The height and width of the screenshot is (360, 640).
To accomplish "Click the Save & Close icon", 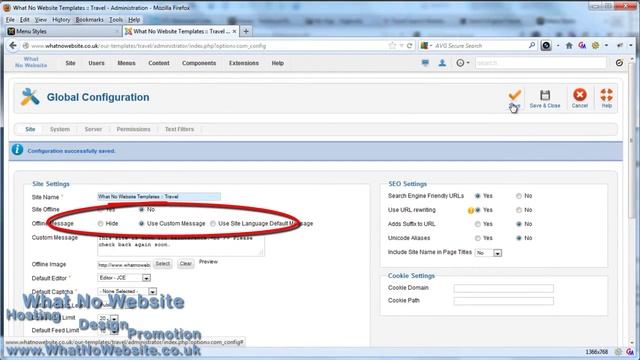I will pyautogui.click(x=545, y=95).
